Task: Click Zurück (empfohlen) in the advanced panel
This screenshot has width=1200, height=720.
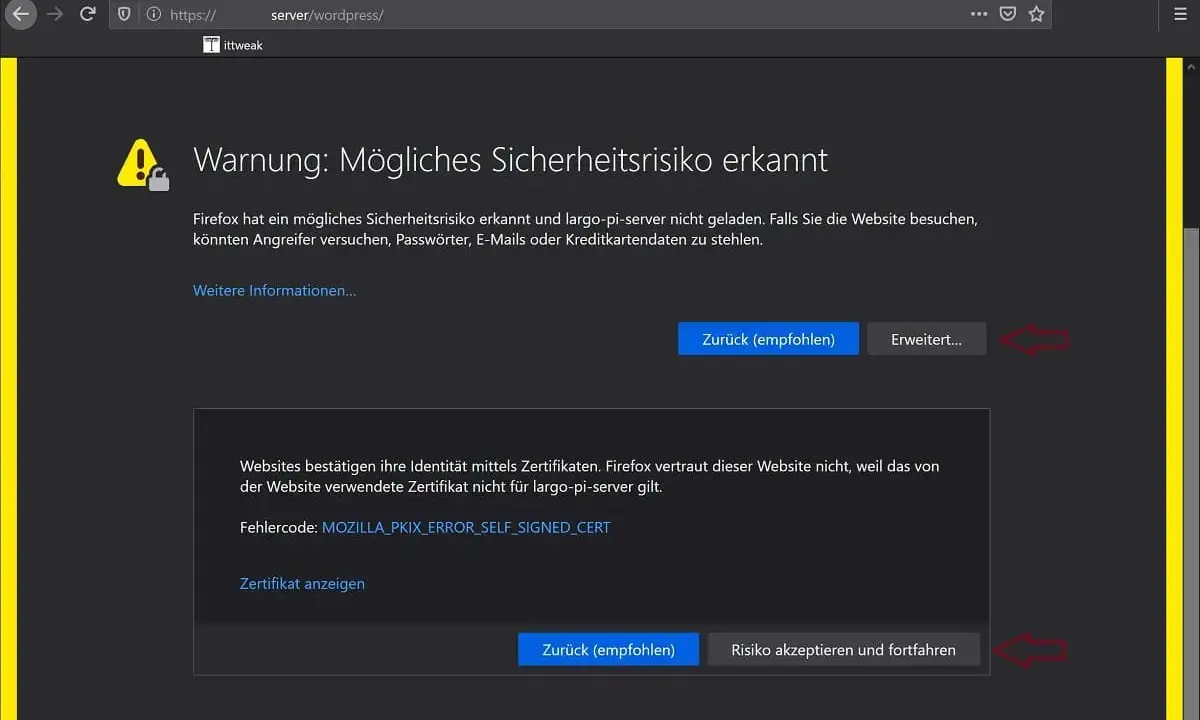Action: [x=608, y=649]
